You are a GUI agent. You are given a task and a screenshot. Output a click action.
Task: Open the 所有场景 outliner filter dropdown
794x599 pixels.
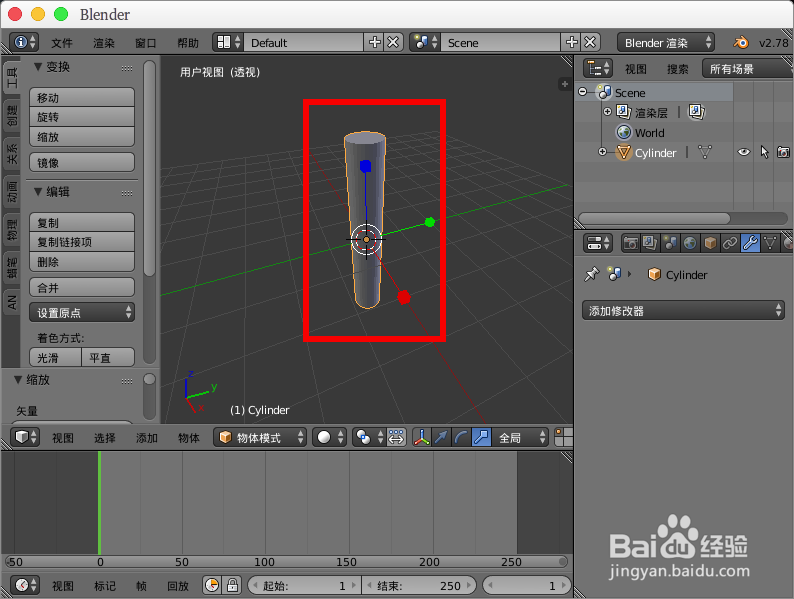747,68
